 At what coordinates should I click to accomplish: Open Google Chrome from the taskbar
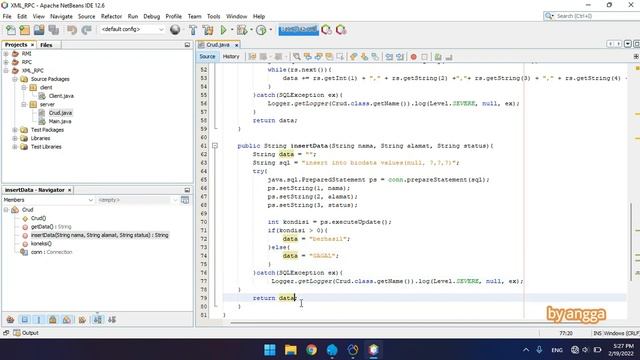(311, 350)
